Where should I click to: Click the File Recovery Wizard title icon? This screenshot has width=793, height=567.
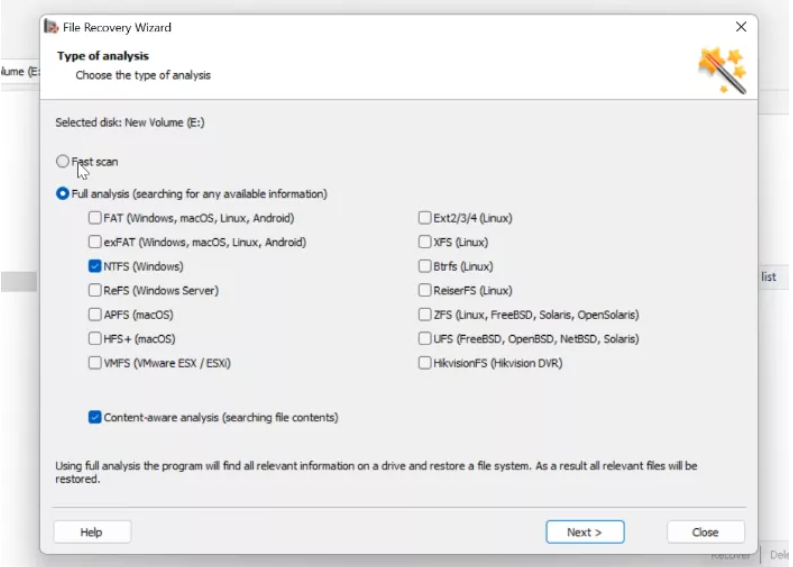[51, 27]
